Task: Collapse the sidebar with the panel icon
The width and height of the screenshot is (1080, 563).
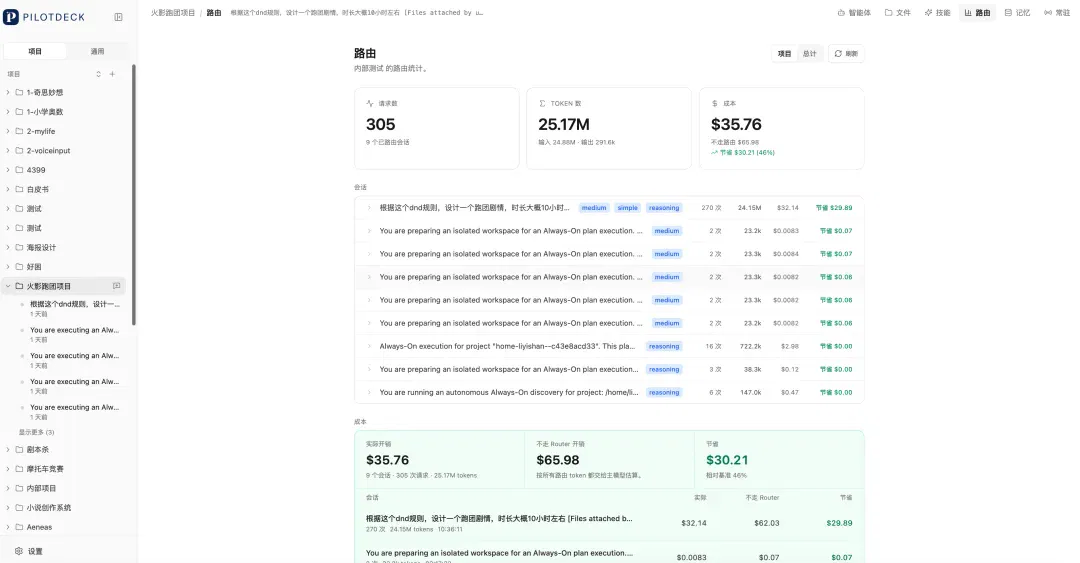Action: click(x=118, y=17)
